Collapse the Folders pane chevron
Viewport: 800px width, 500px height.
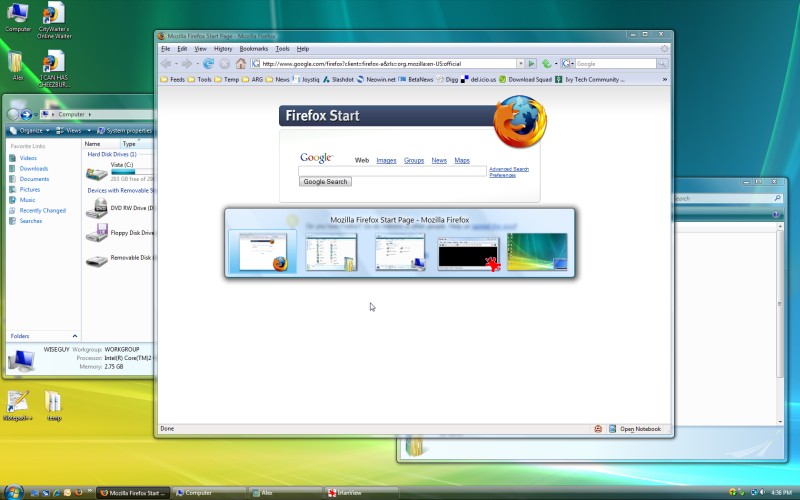(75, 336)
